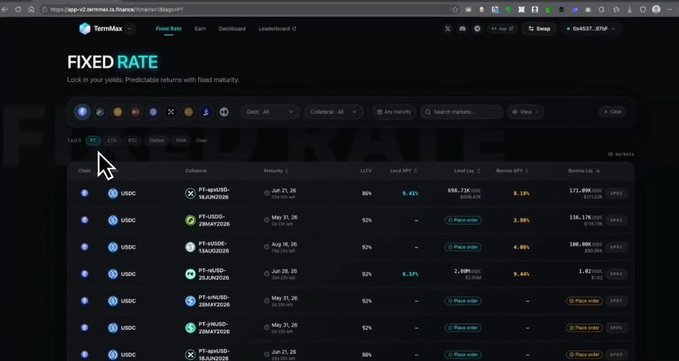Viewport: 679px width, 361px height.
Task: Open the V1 App link
Action: tap(502, 29)
